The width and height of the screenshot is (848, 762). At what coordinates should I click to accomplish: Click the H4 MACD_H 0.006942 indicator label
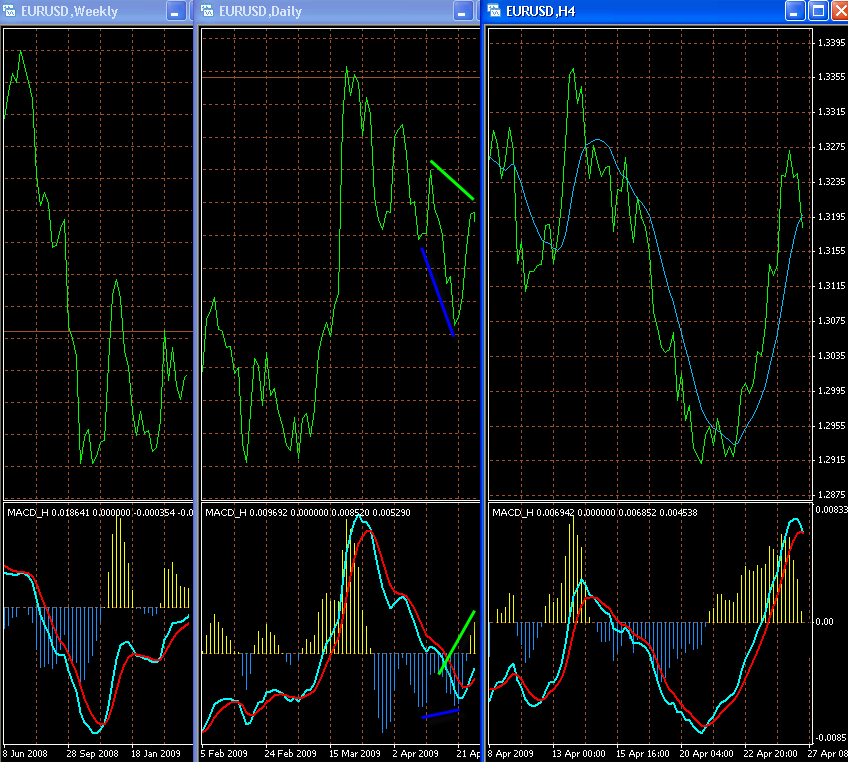[595, 512]
